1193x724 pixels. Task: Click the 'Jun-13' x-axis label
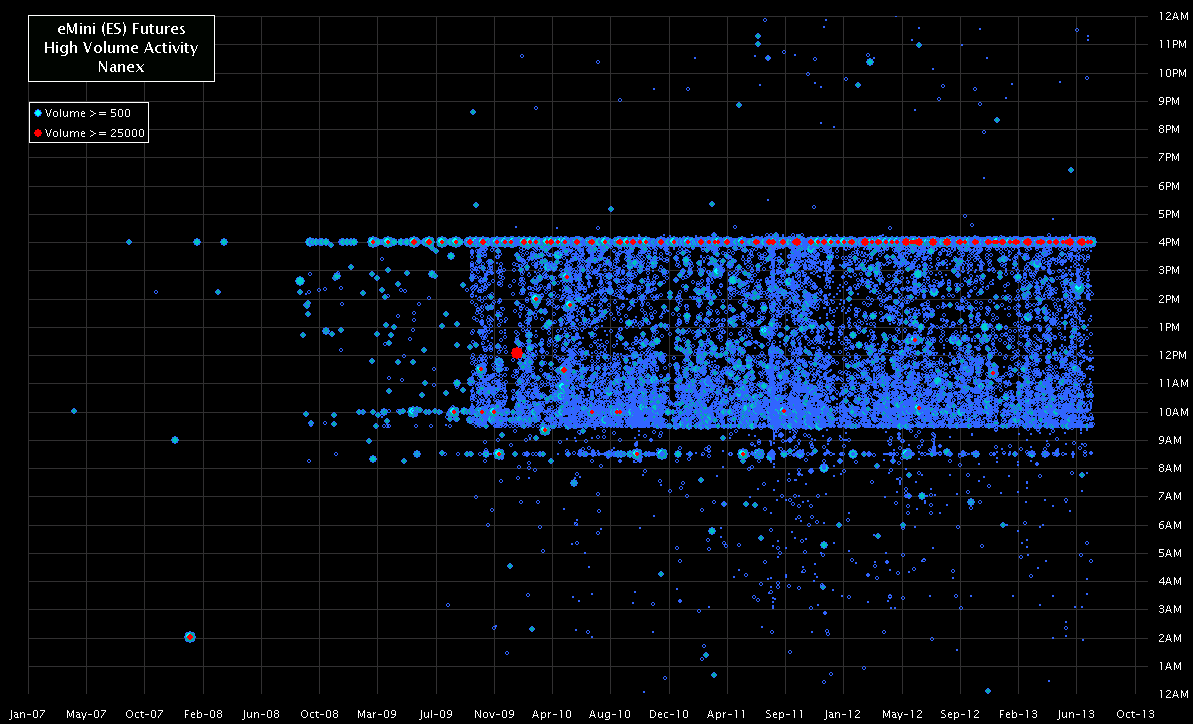pos(1077,715)
